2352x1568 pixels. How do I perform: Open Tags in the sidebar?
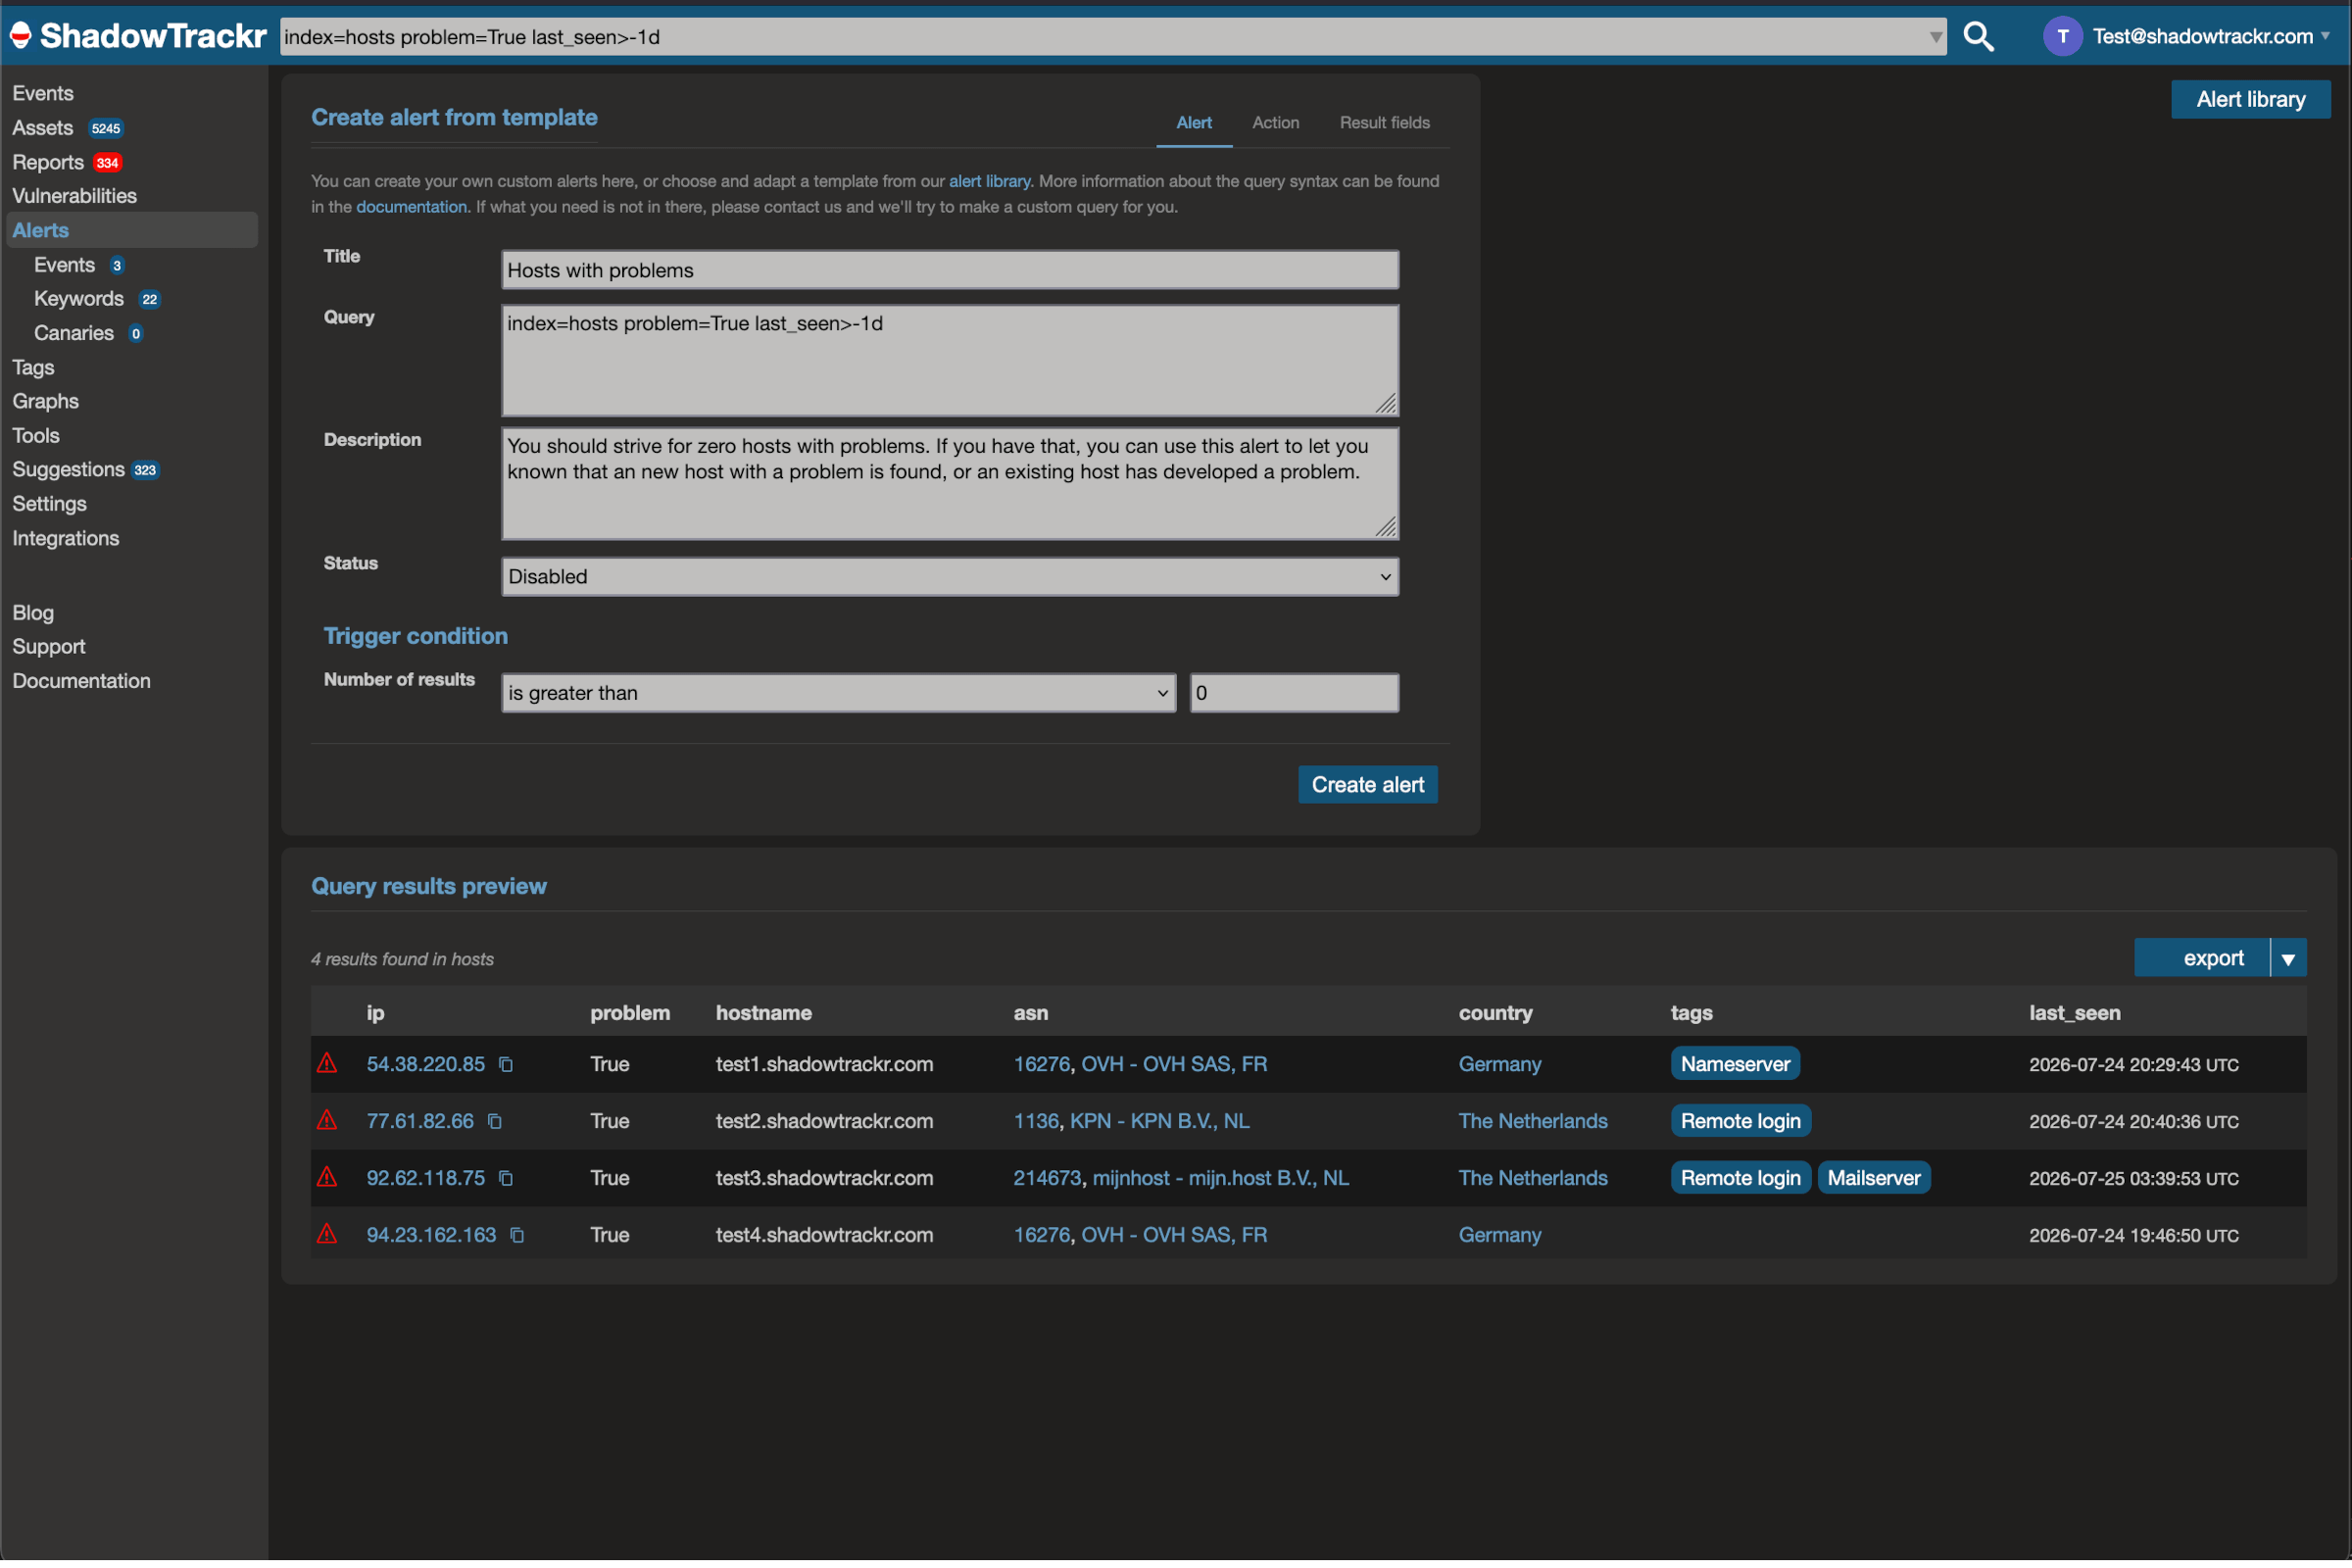point(33,368)
